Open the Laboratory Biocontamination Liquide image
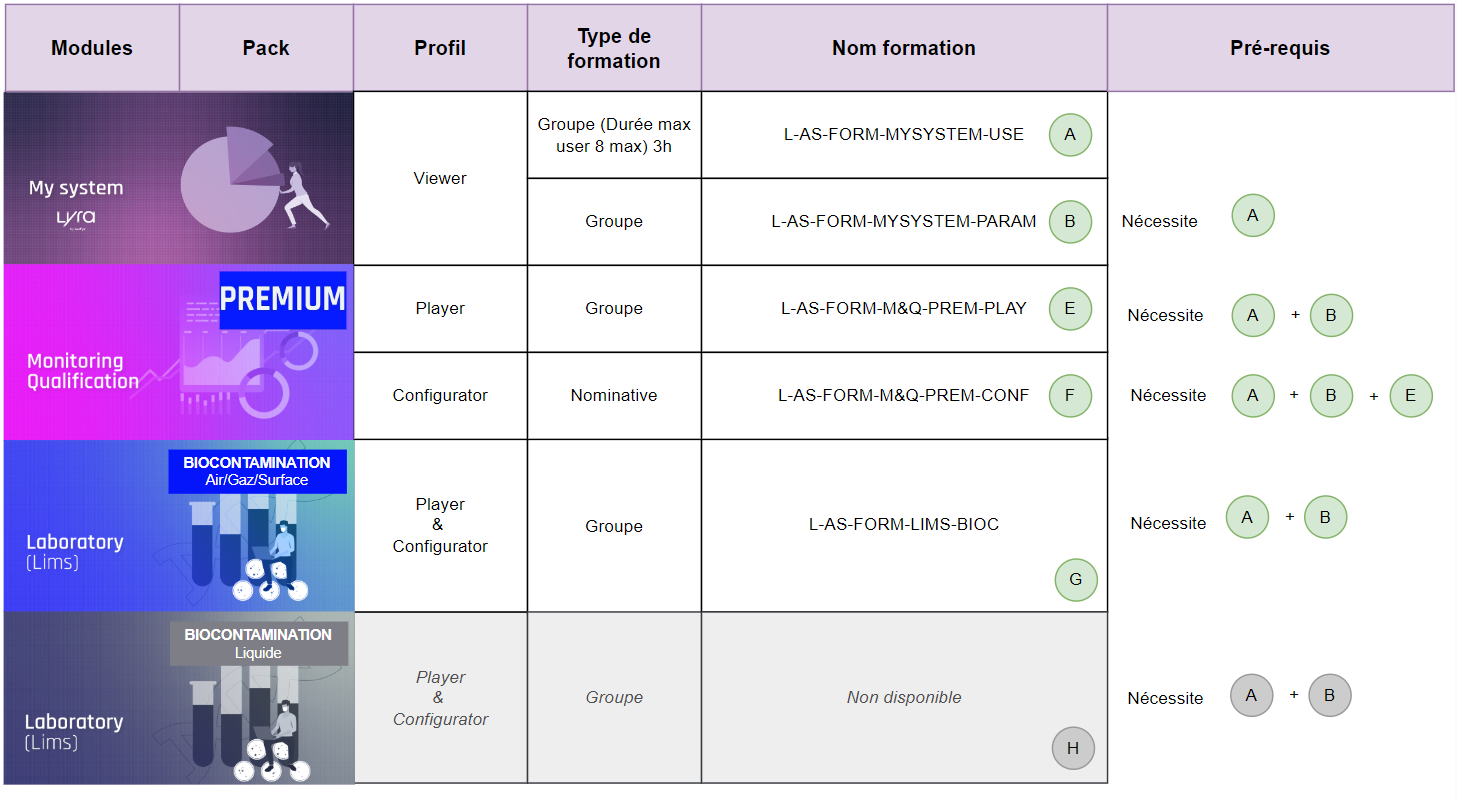Screen dimensions: 1457x799 tap(179, 698)
